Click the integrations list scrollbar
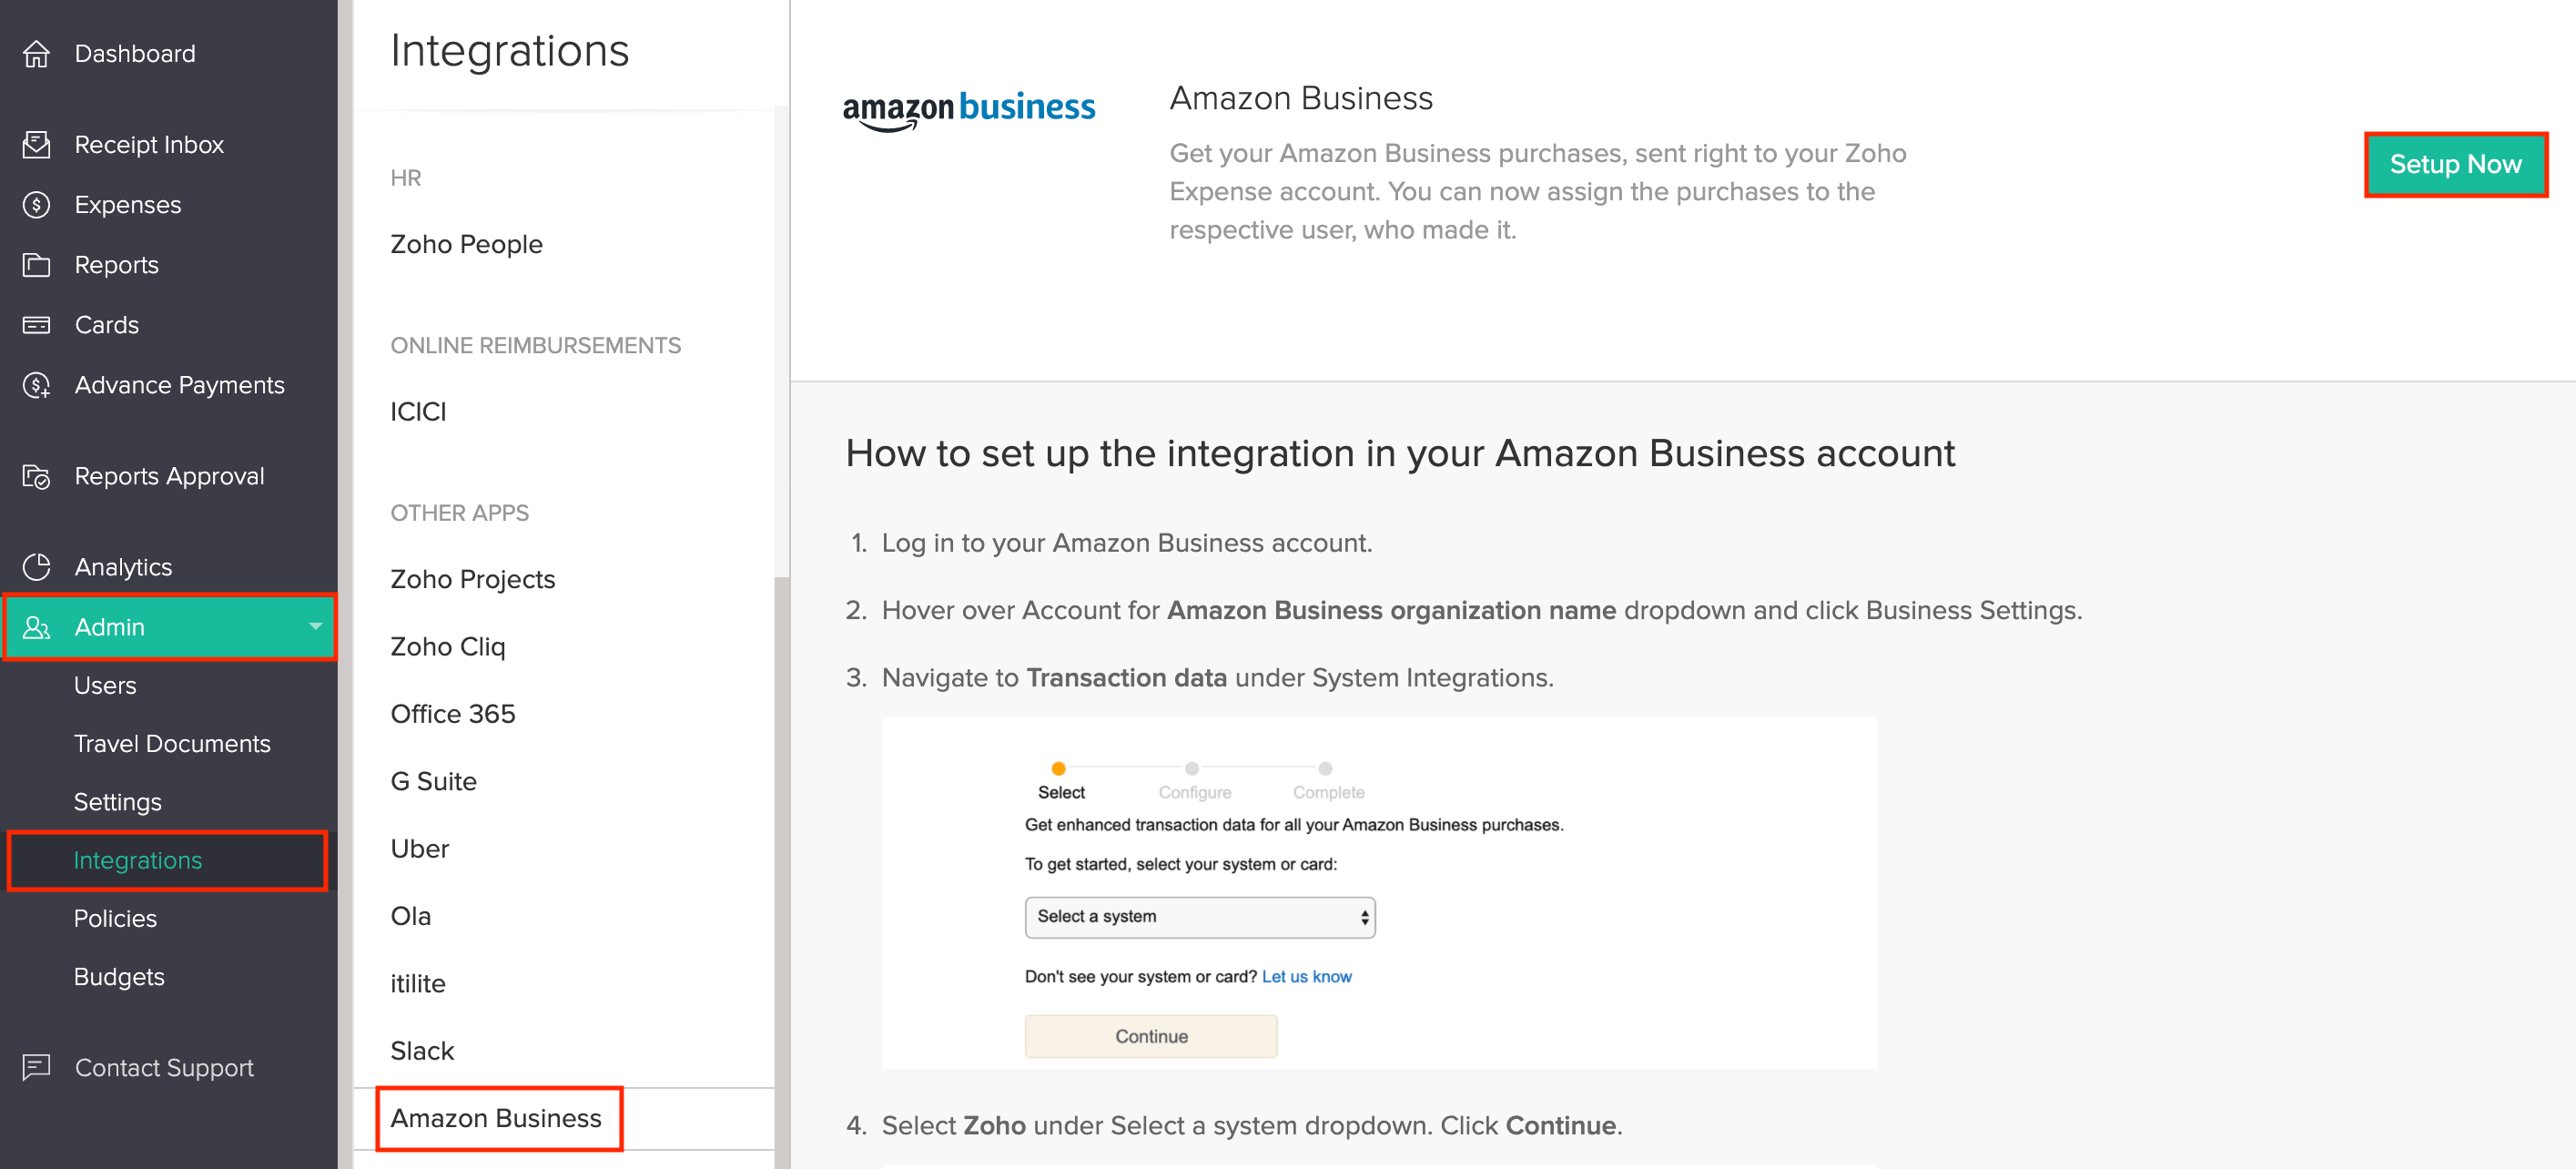2576x1169 pixels. tap(781, 850)
